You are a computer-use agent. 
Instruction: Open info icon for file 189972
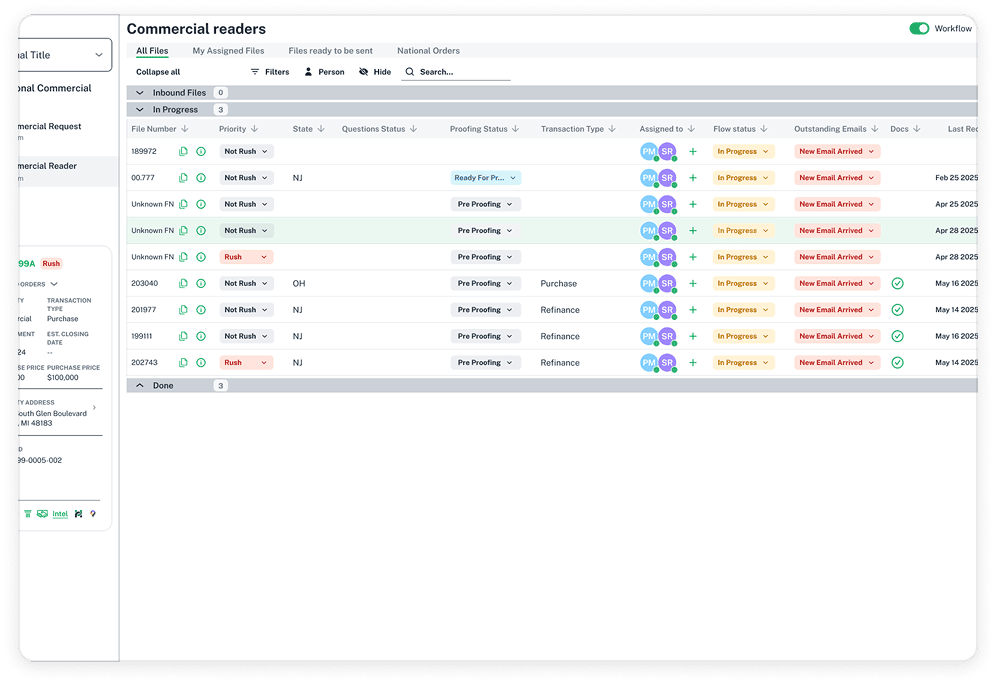click(201, 151)
